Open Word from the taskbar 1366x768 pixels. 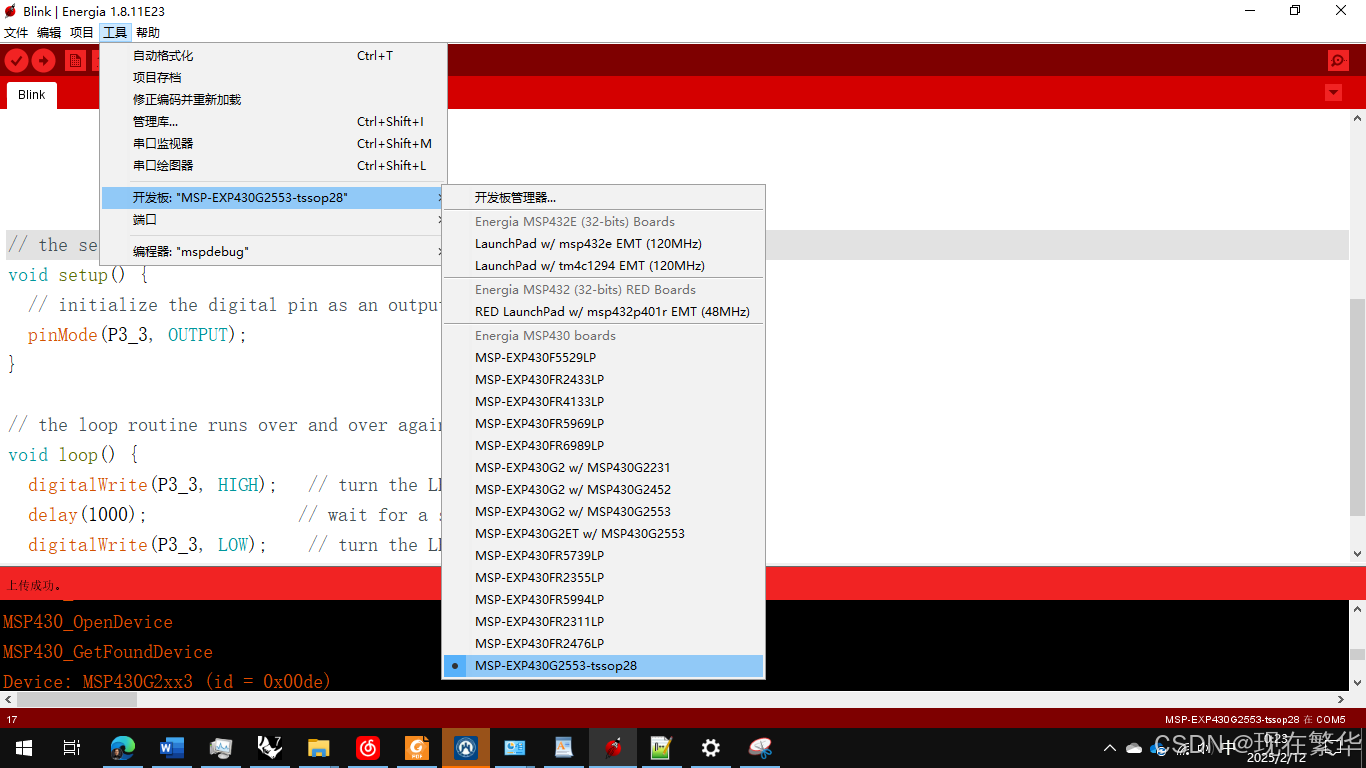pos(172,747)
